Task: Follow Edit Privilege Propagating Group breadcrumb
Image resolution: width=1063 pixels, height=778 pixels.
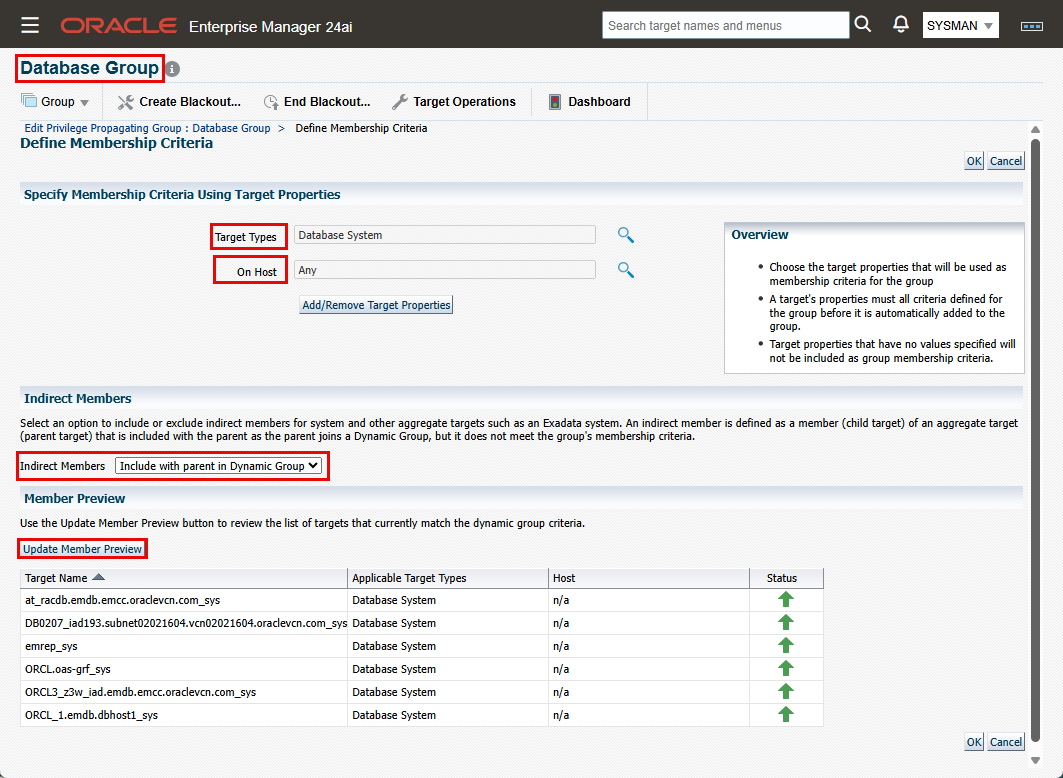Action: pyautogui.click(x=146, y=128)
